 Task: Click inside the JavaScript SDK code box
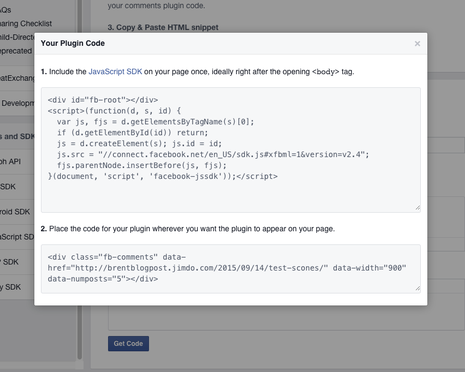231,150
